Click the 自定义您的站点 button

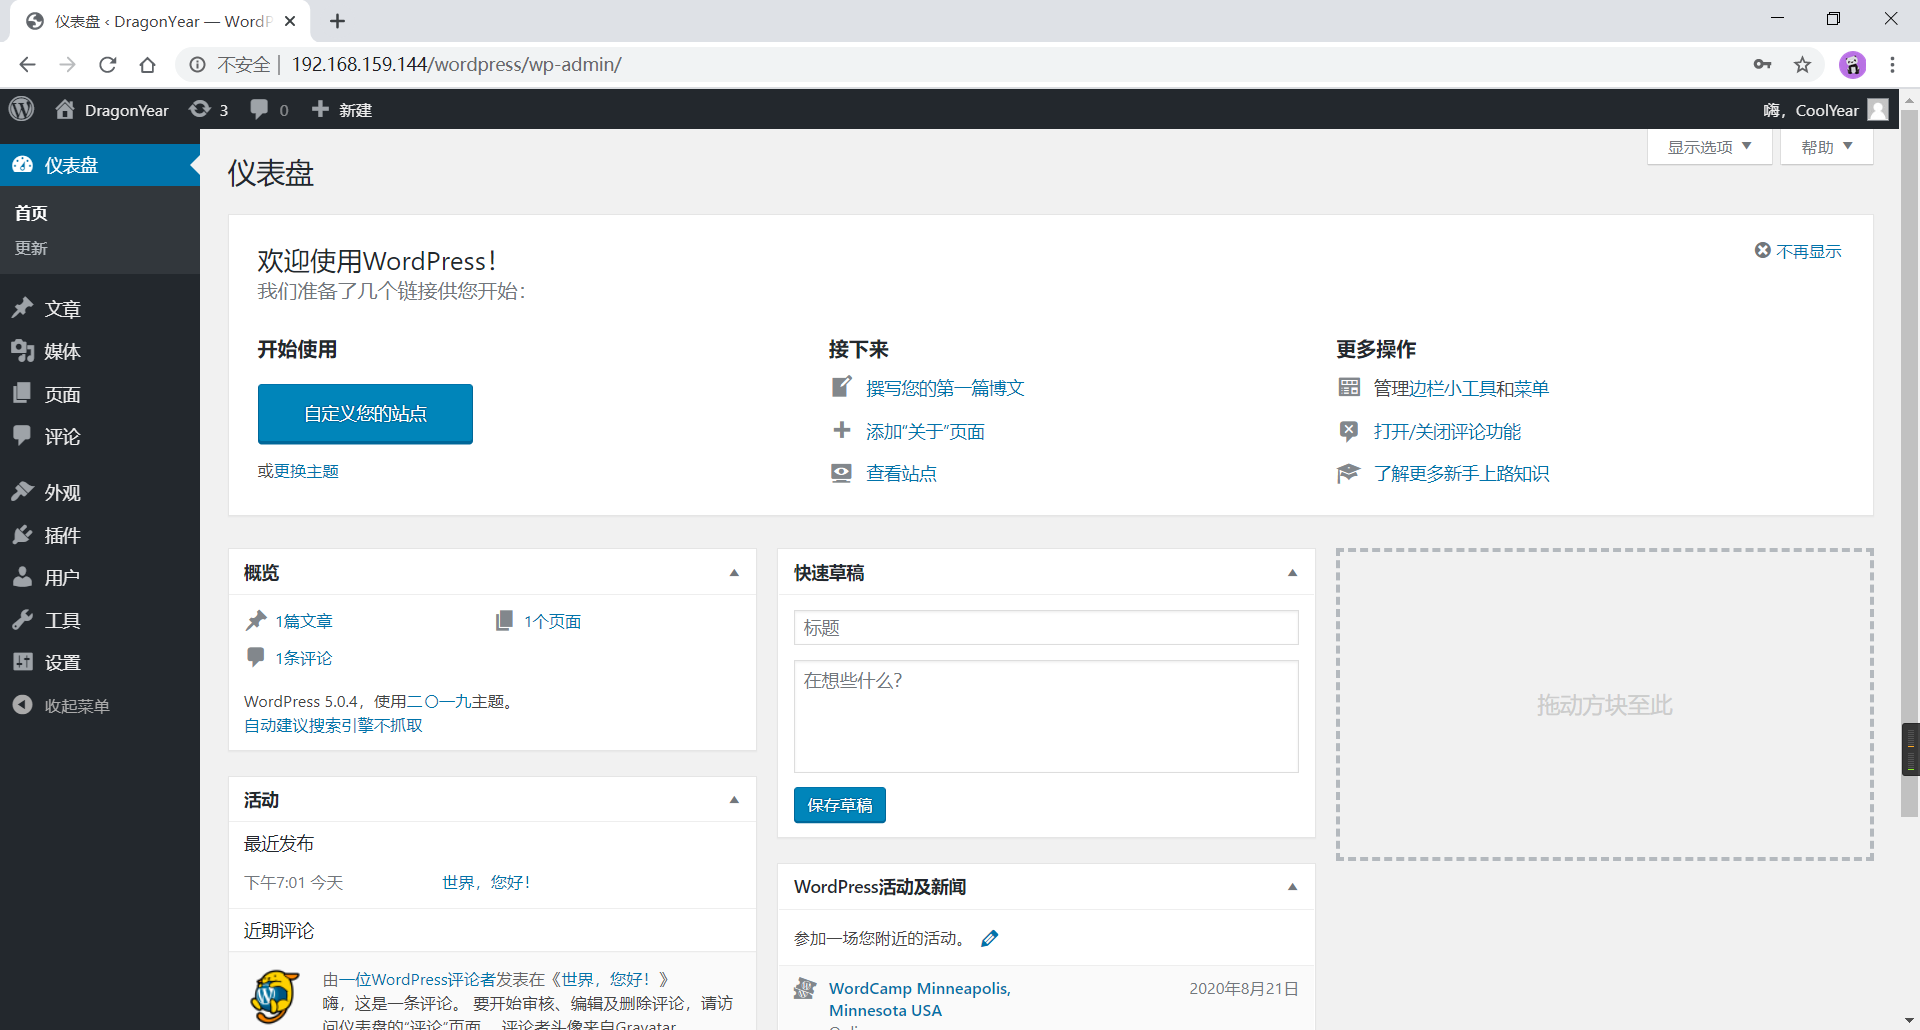pos(365,414)
